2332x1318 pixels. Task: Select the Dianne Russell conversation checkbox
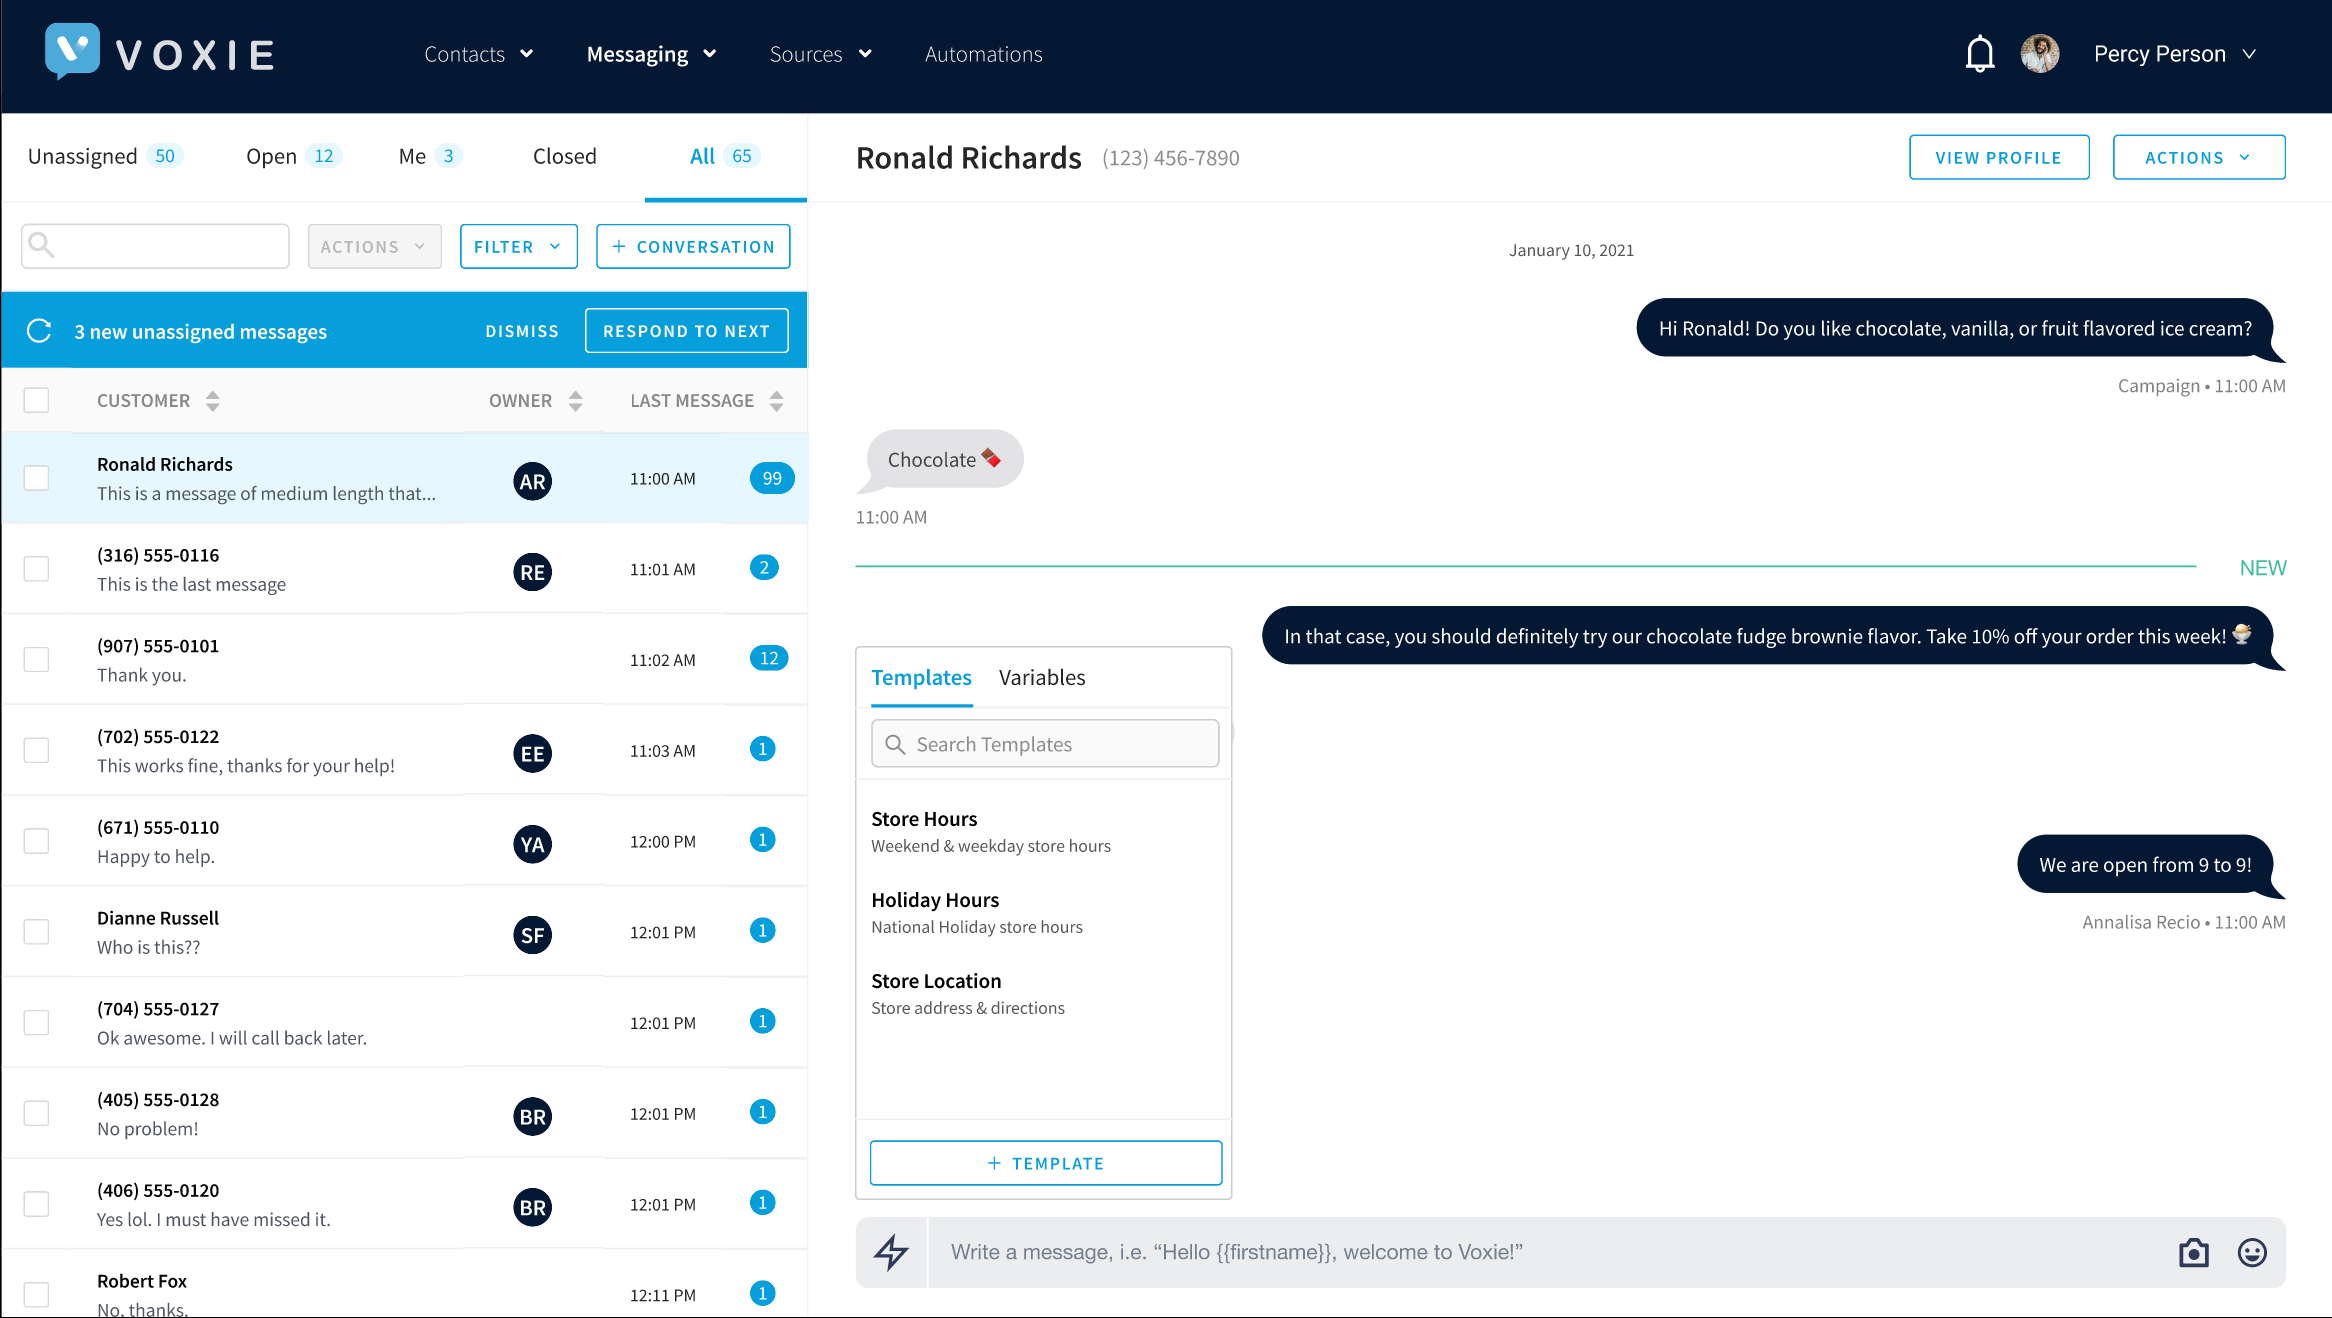37,932
